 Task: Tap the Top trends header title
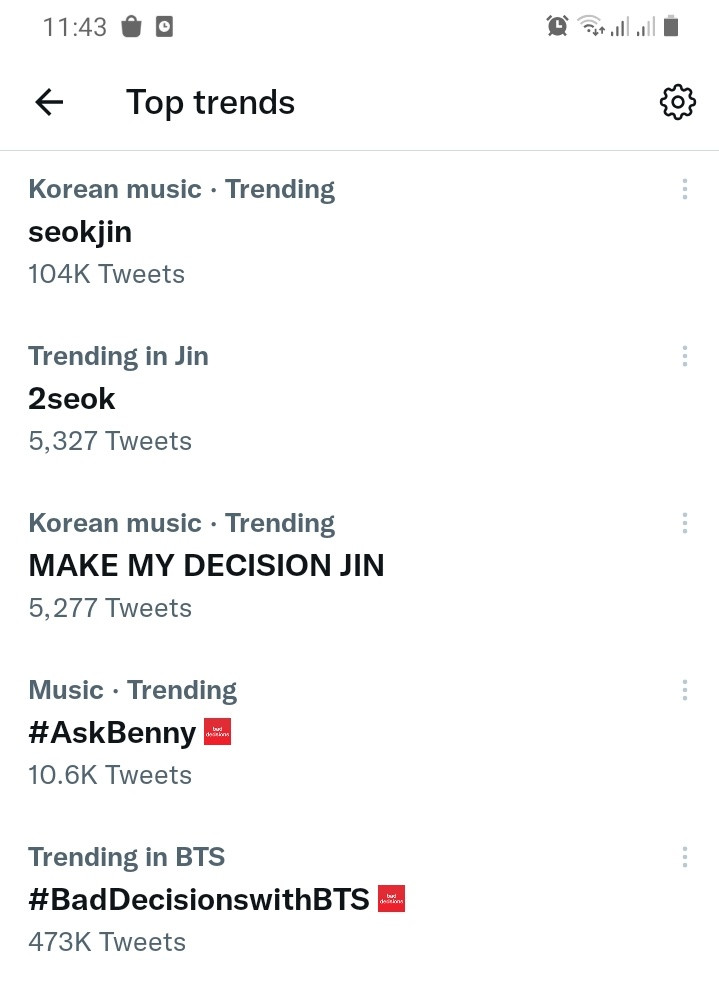tap(211, 103)
